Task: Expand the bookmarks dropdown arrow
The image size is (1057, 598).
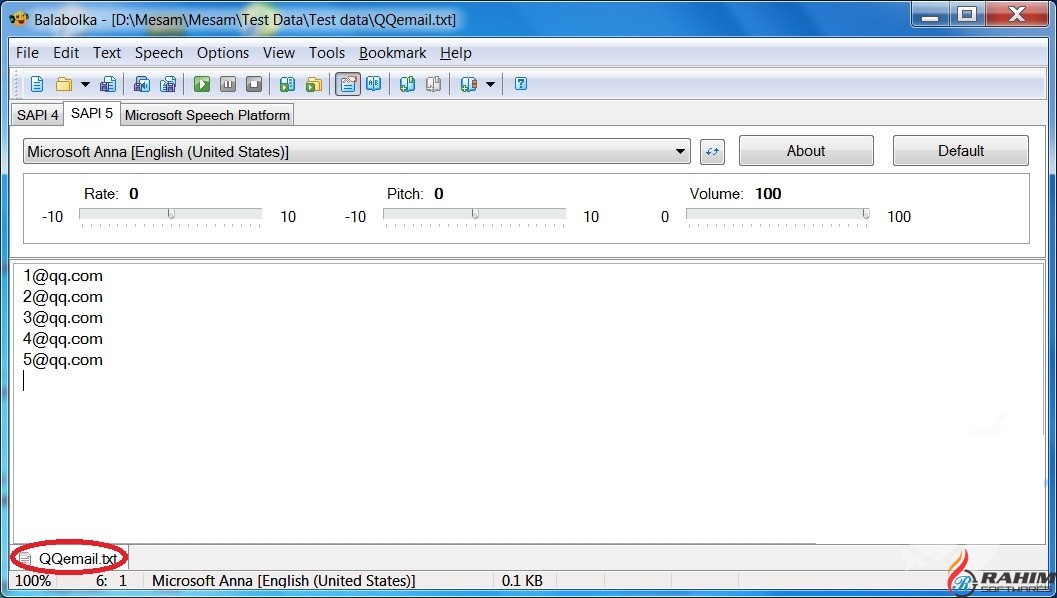Action: pyautogui.click(x=490, y=84)
